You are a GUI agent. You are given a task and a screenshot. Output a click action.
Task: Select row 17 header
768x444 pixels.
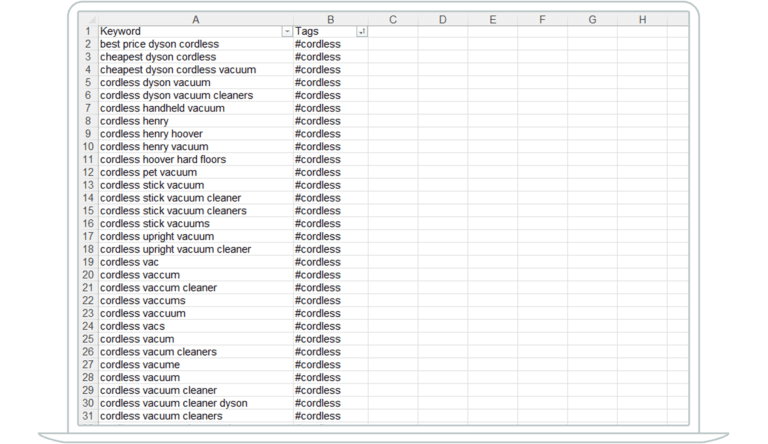tap(88, 236)
